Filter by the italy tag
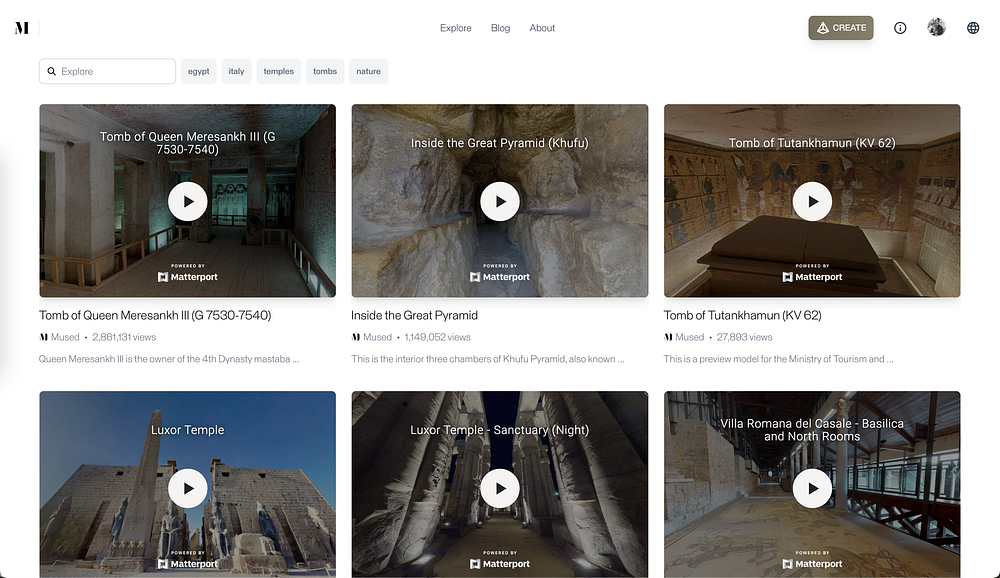Screen dimensions: 1000x578 pyautogui.click(x=237, y=71)
